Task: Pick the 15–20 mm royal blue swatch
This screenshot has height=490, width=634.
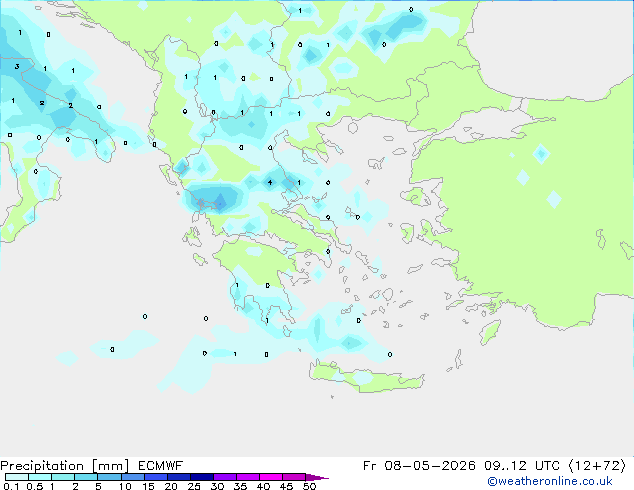Action: 156,477
